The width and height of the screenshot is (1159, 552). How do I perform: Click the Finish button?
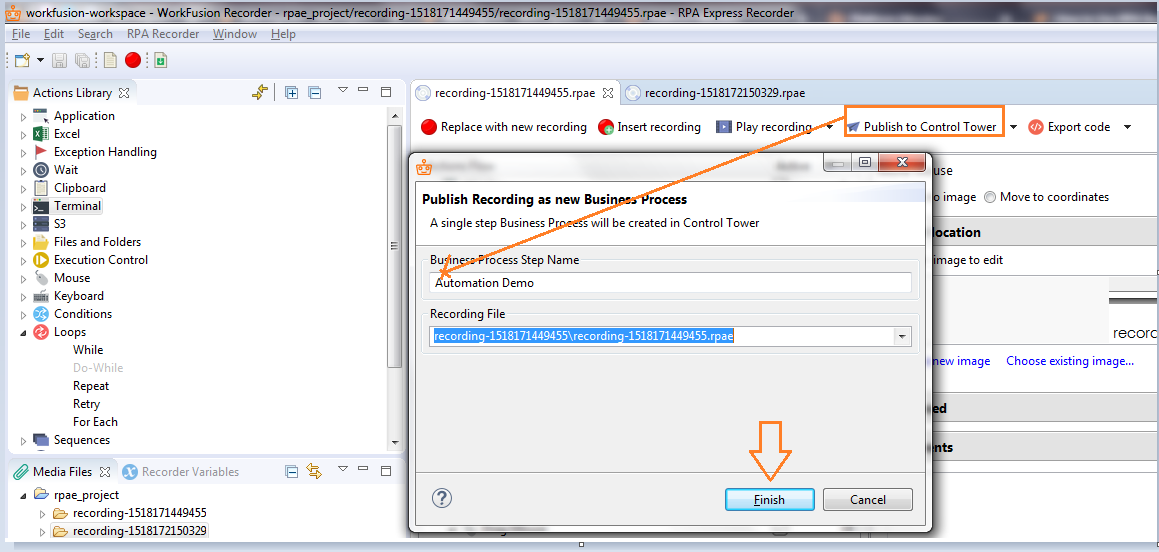click(769, 500)
